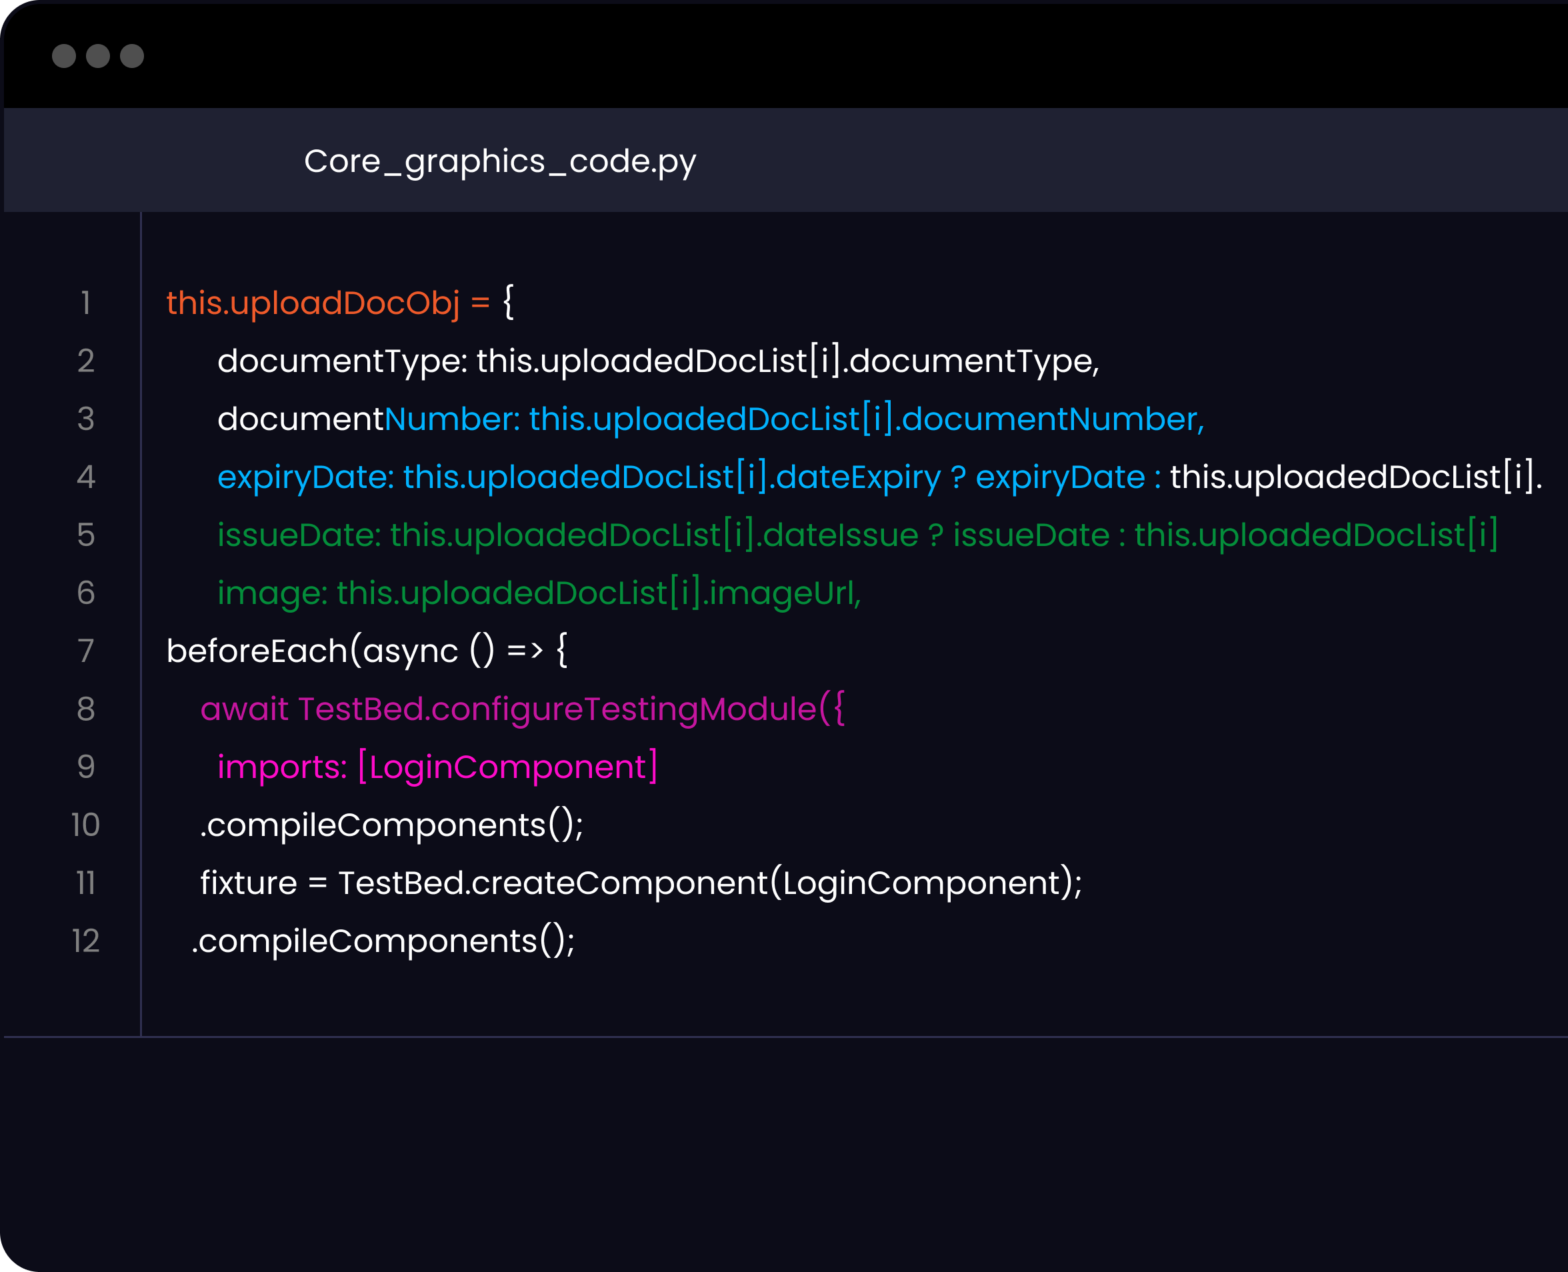Click line number 1 in the gutter
The image size is (1568, 1272).
[x=86, y=303]
